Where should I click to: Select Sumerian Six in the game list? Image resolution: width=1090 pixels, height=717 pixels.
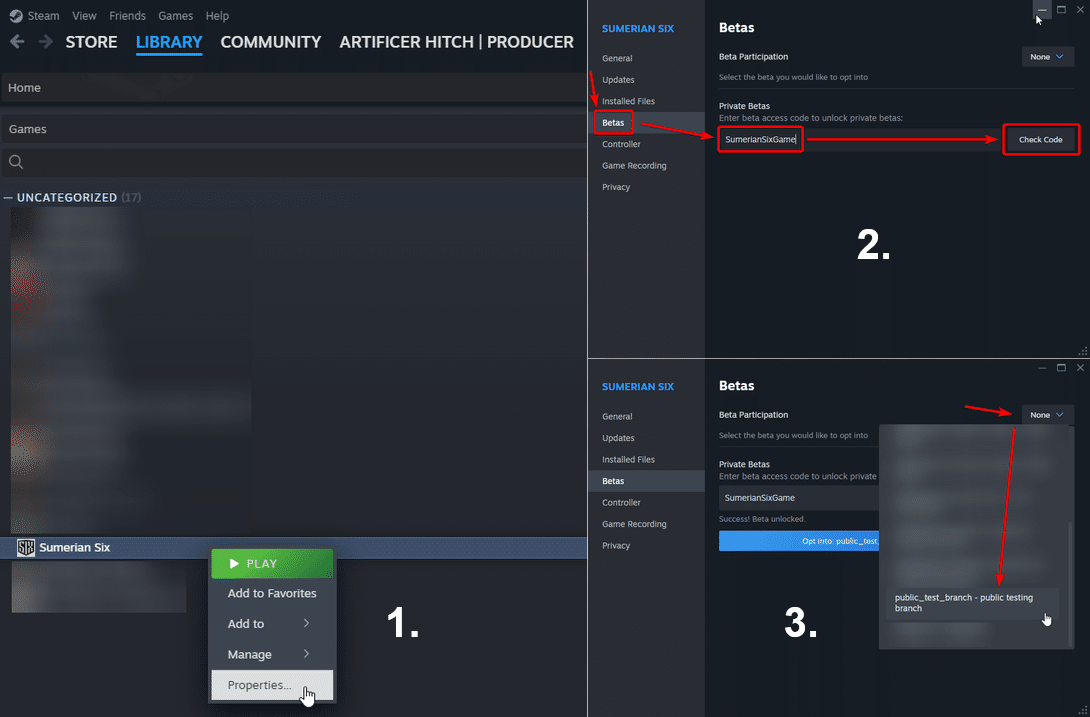coord(294,547)
